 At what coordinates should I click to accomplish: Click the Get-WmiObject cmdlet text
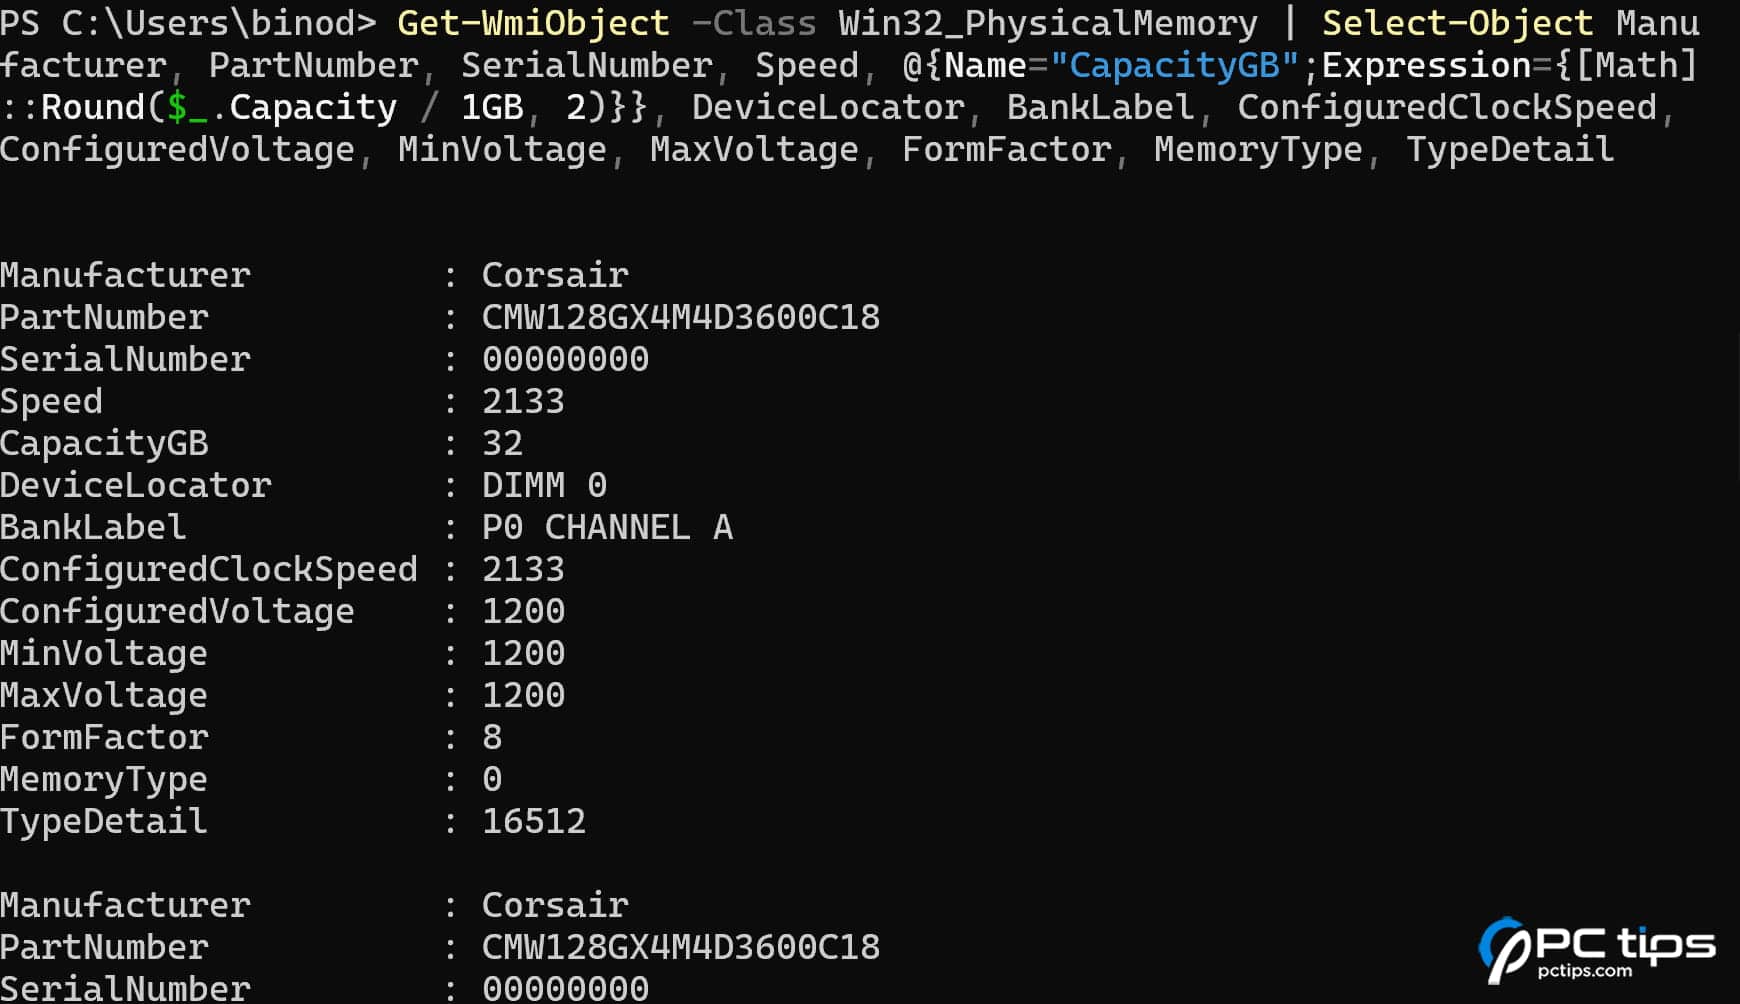click(533, 23)
